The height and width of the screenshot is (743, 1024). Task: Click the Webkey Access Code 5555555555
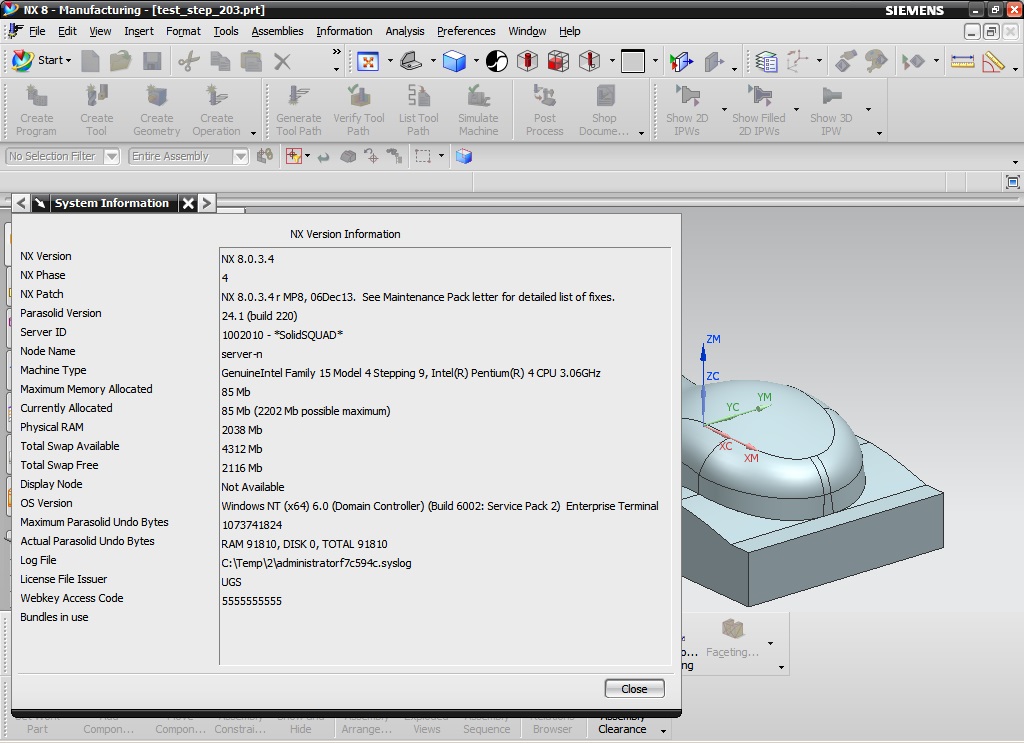251,601
